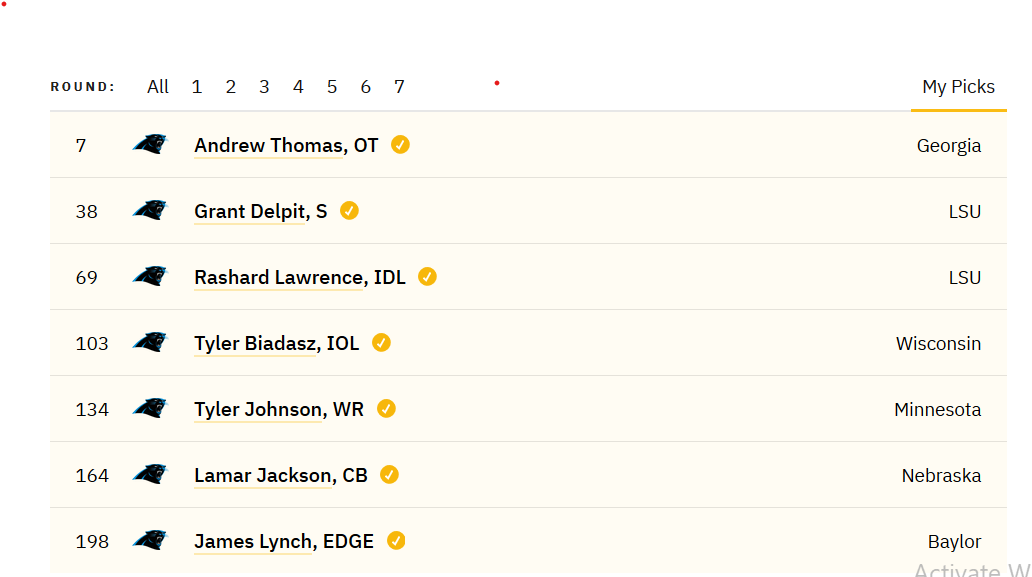The width and height of the screenshot is (1032, 577).
Task: Select round 7 filter
Action: pyautogui.click(x=400, y=87)
